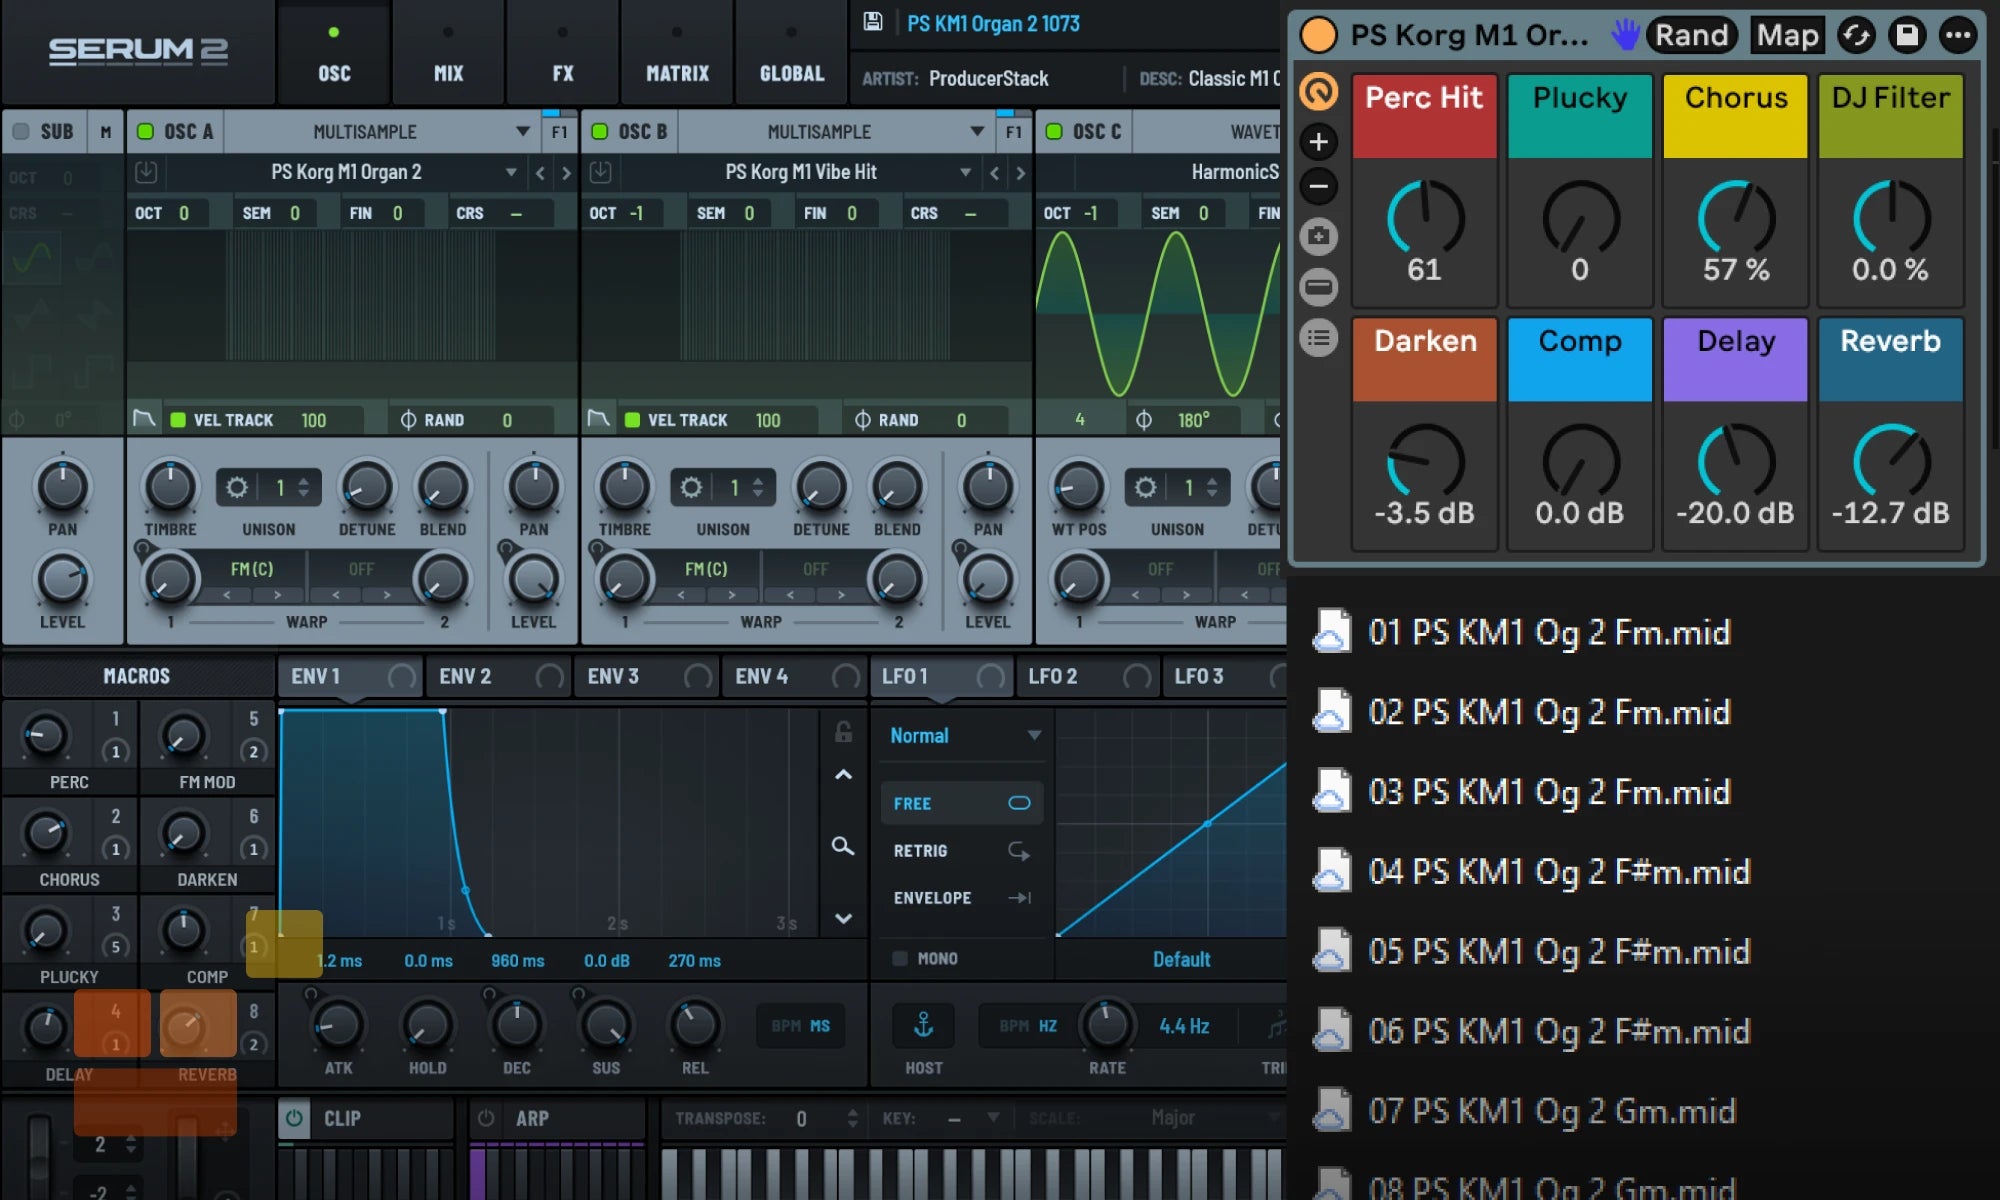2000x1200 pixels.
Task: Click the LFO host anchor icon
Action: (923, 1025)
